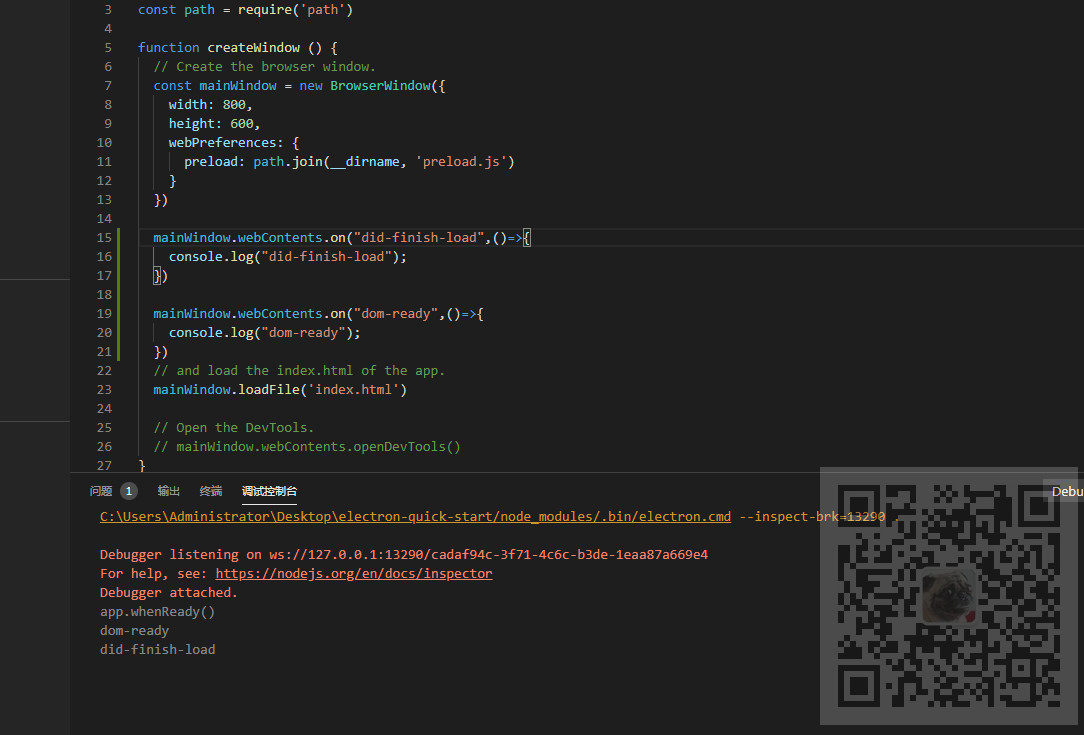The height and width of the screenshot is (735, 1084).
Task: Click the problems count badge showing 1
Action: [128, 491]
